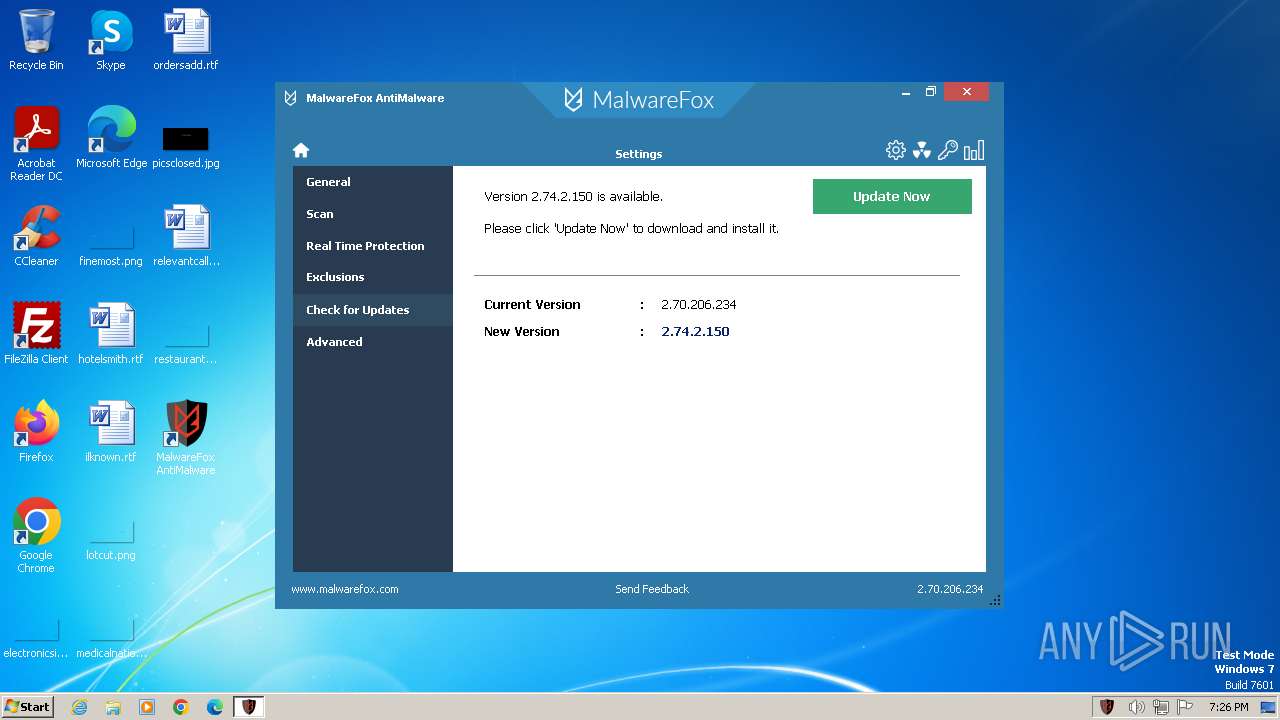1280x720 pixels.
Task: Select lotcut.png desktop file
Action: coord(111,539)
